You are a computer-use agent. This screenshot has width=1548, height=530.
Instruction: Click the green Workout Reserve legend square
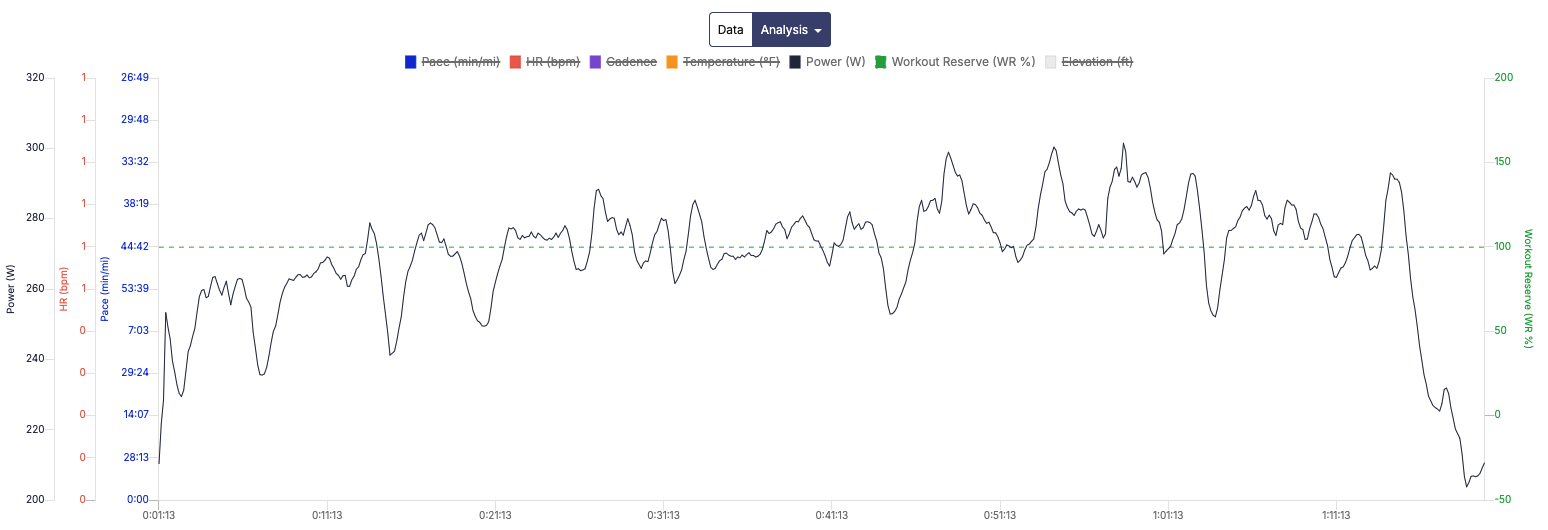(881, 62)
